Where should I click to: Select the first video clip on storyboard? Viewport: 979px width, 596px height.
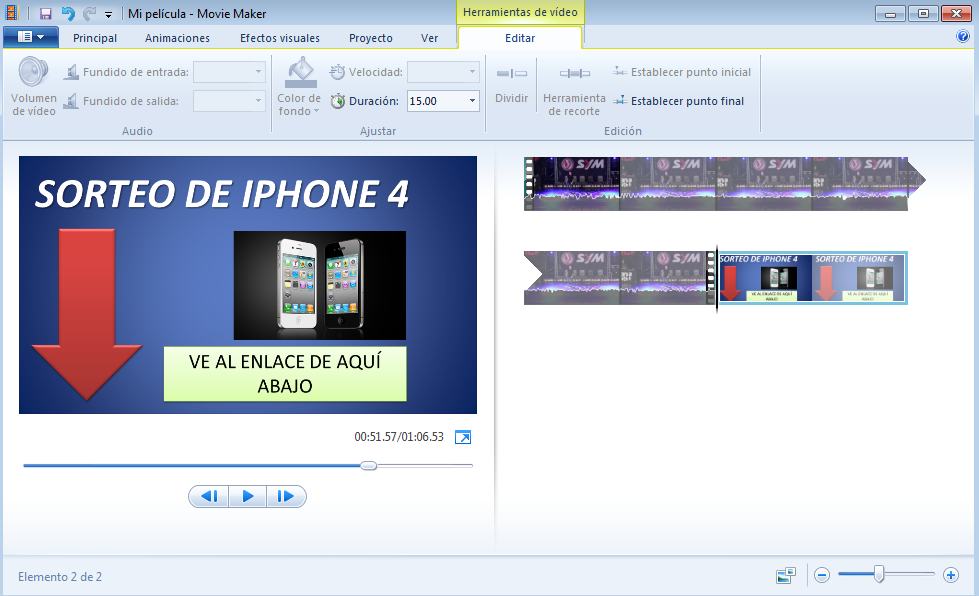(x=724, y=183)
